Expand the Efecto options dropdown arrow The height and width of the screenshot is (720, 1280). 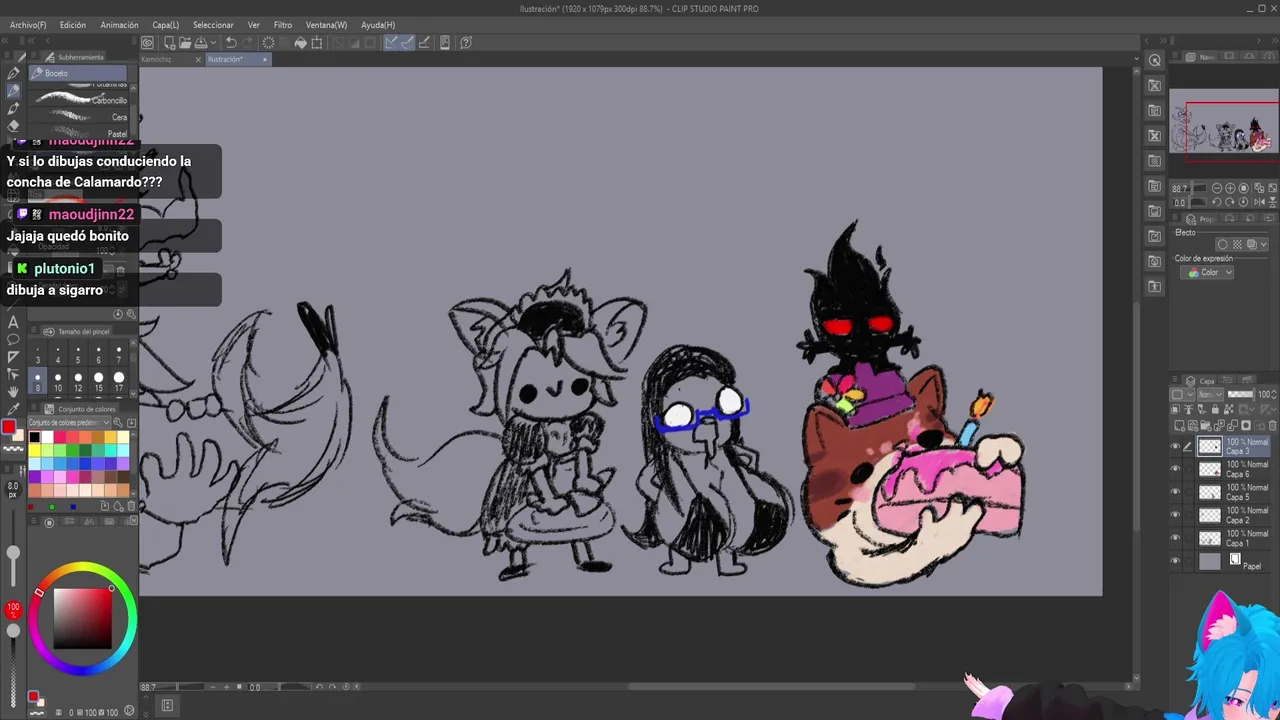[x=1264, y=244]
